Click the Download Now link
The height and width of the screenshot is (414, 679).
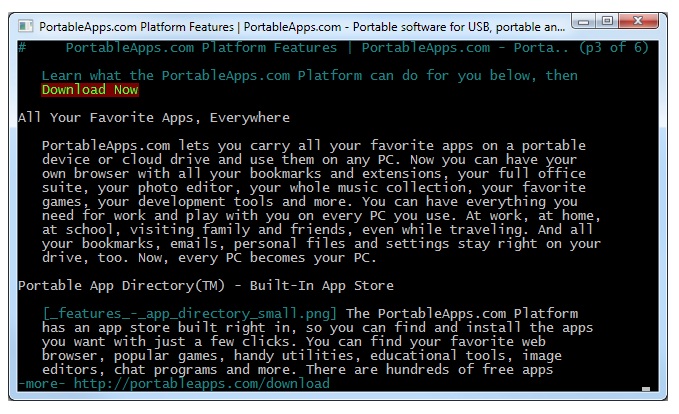click(90, 90)
